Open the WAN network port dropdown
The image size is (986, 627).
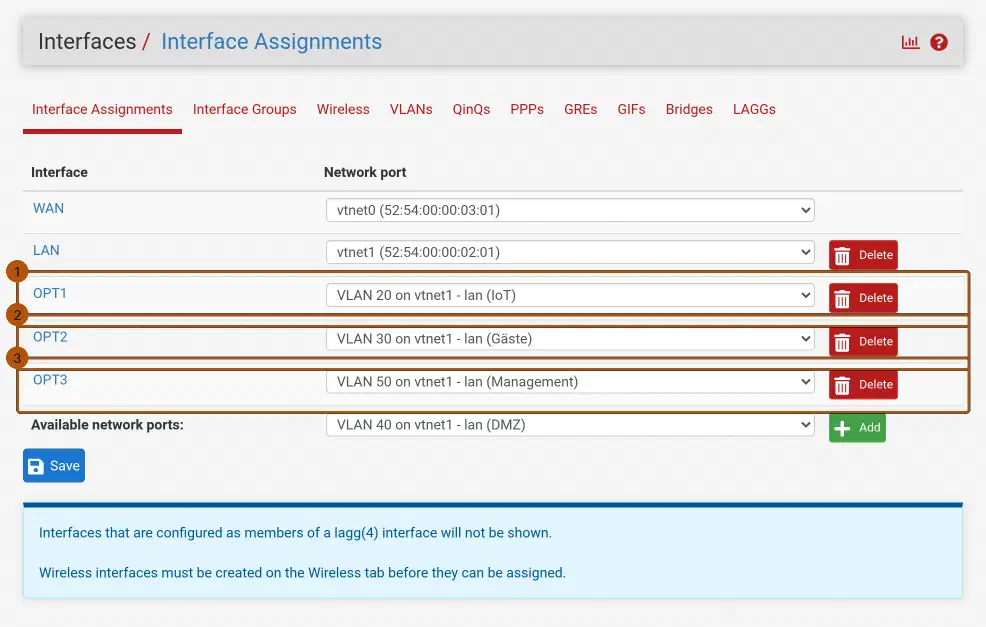click(x=570, y=210)
